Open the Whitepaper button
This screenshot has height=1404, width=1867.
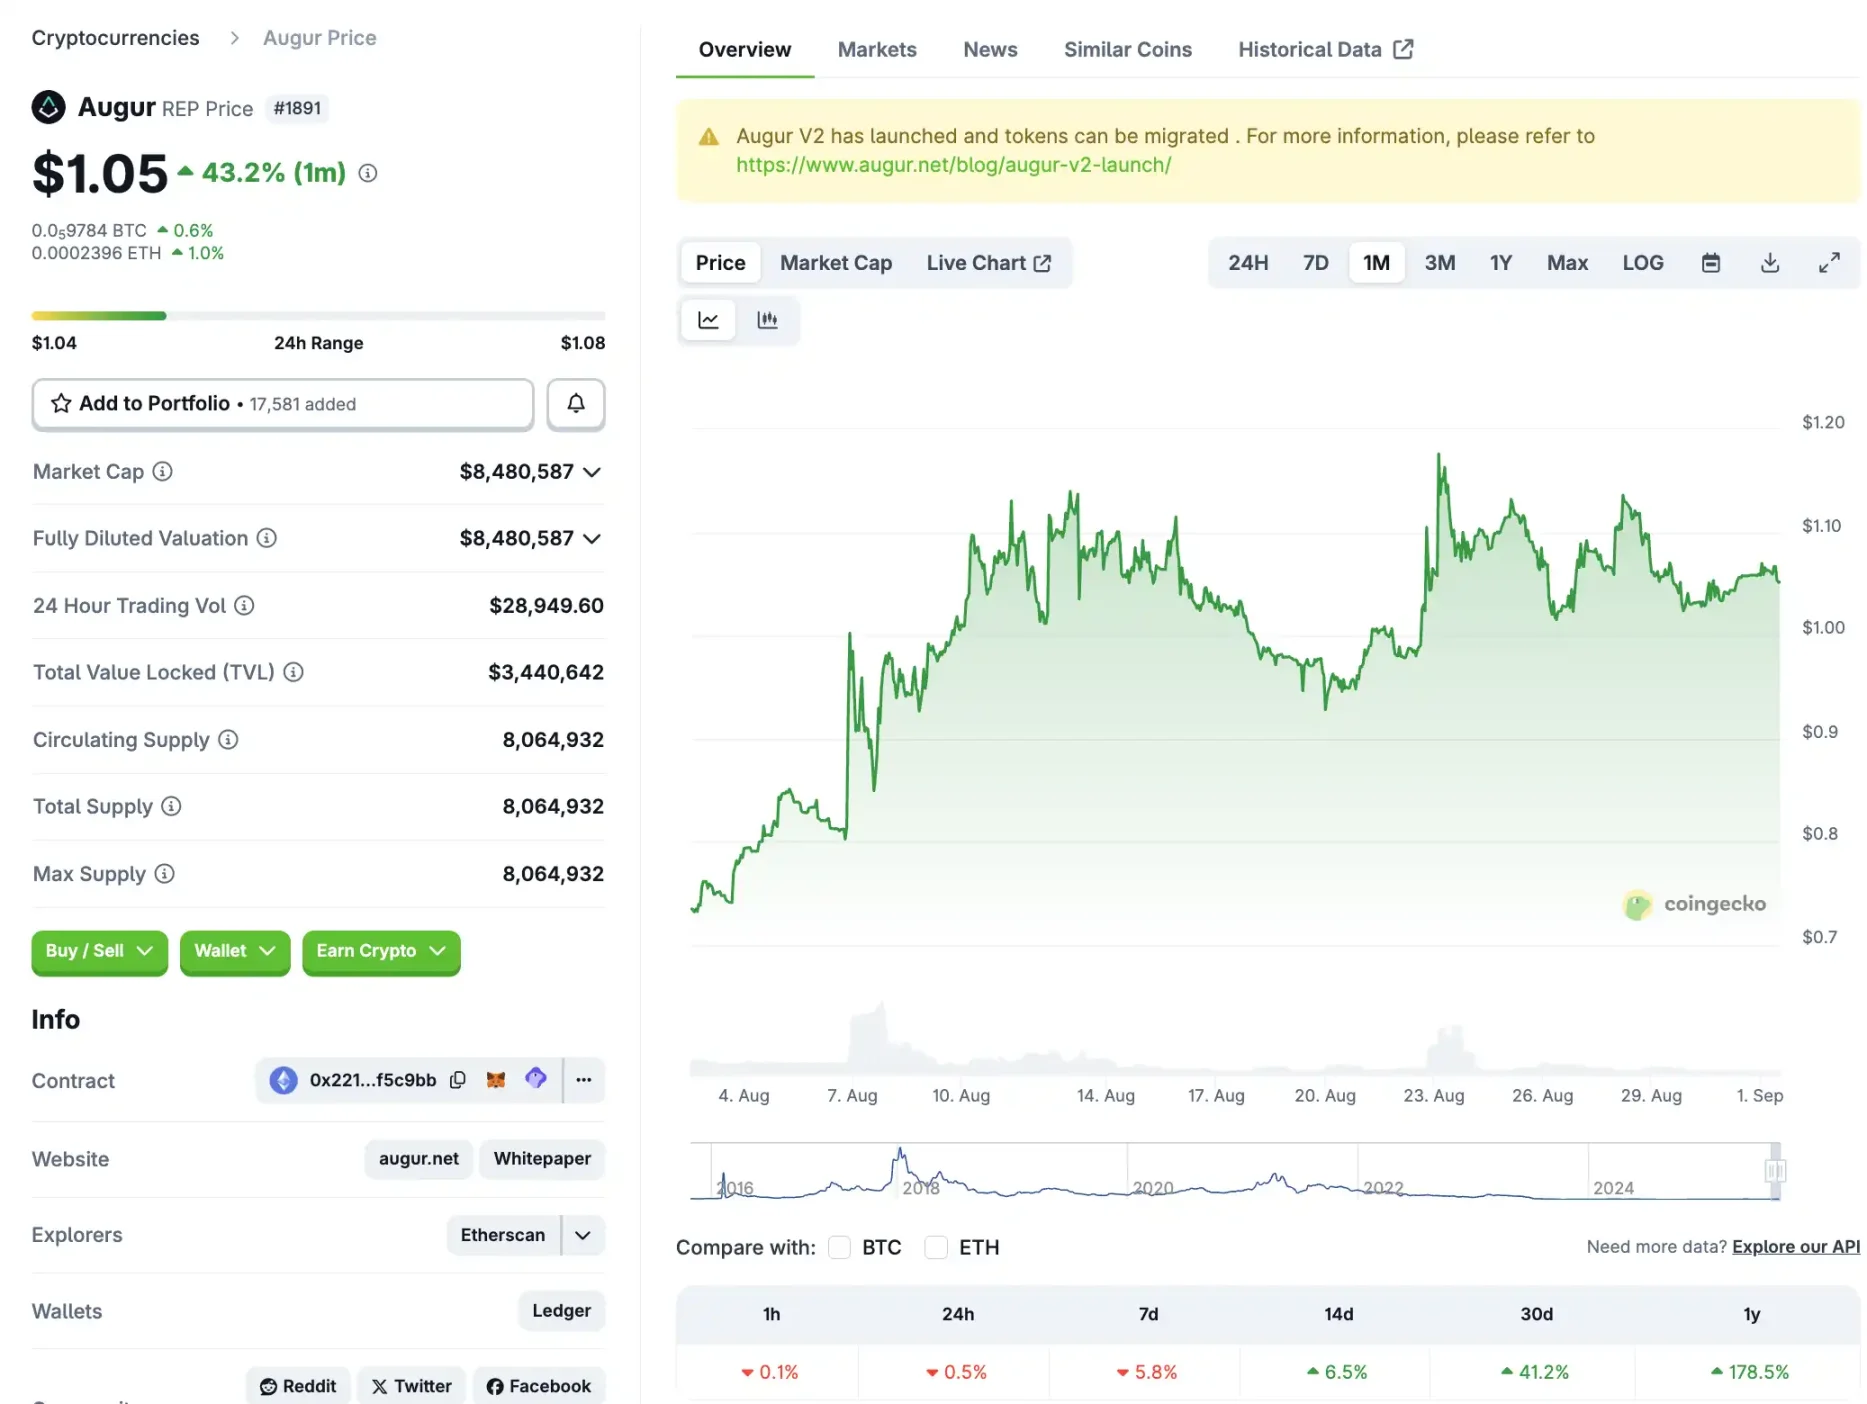pyautogui.click(x=541, y=1159)
